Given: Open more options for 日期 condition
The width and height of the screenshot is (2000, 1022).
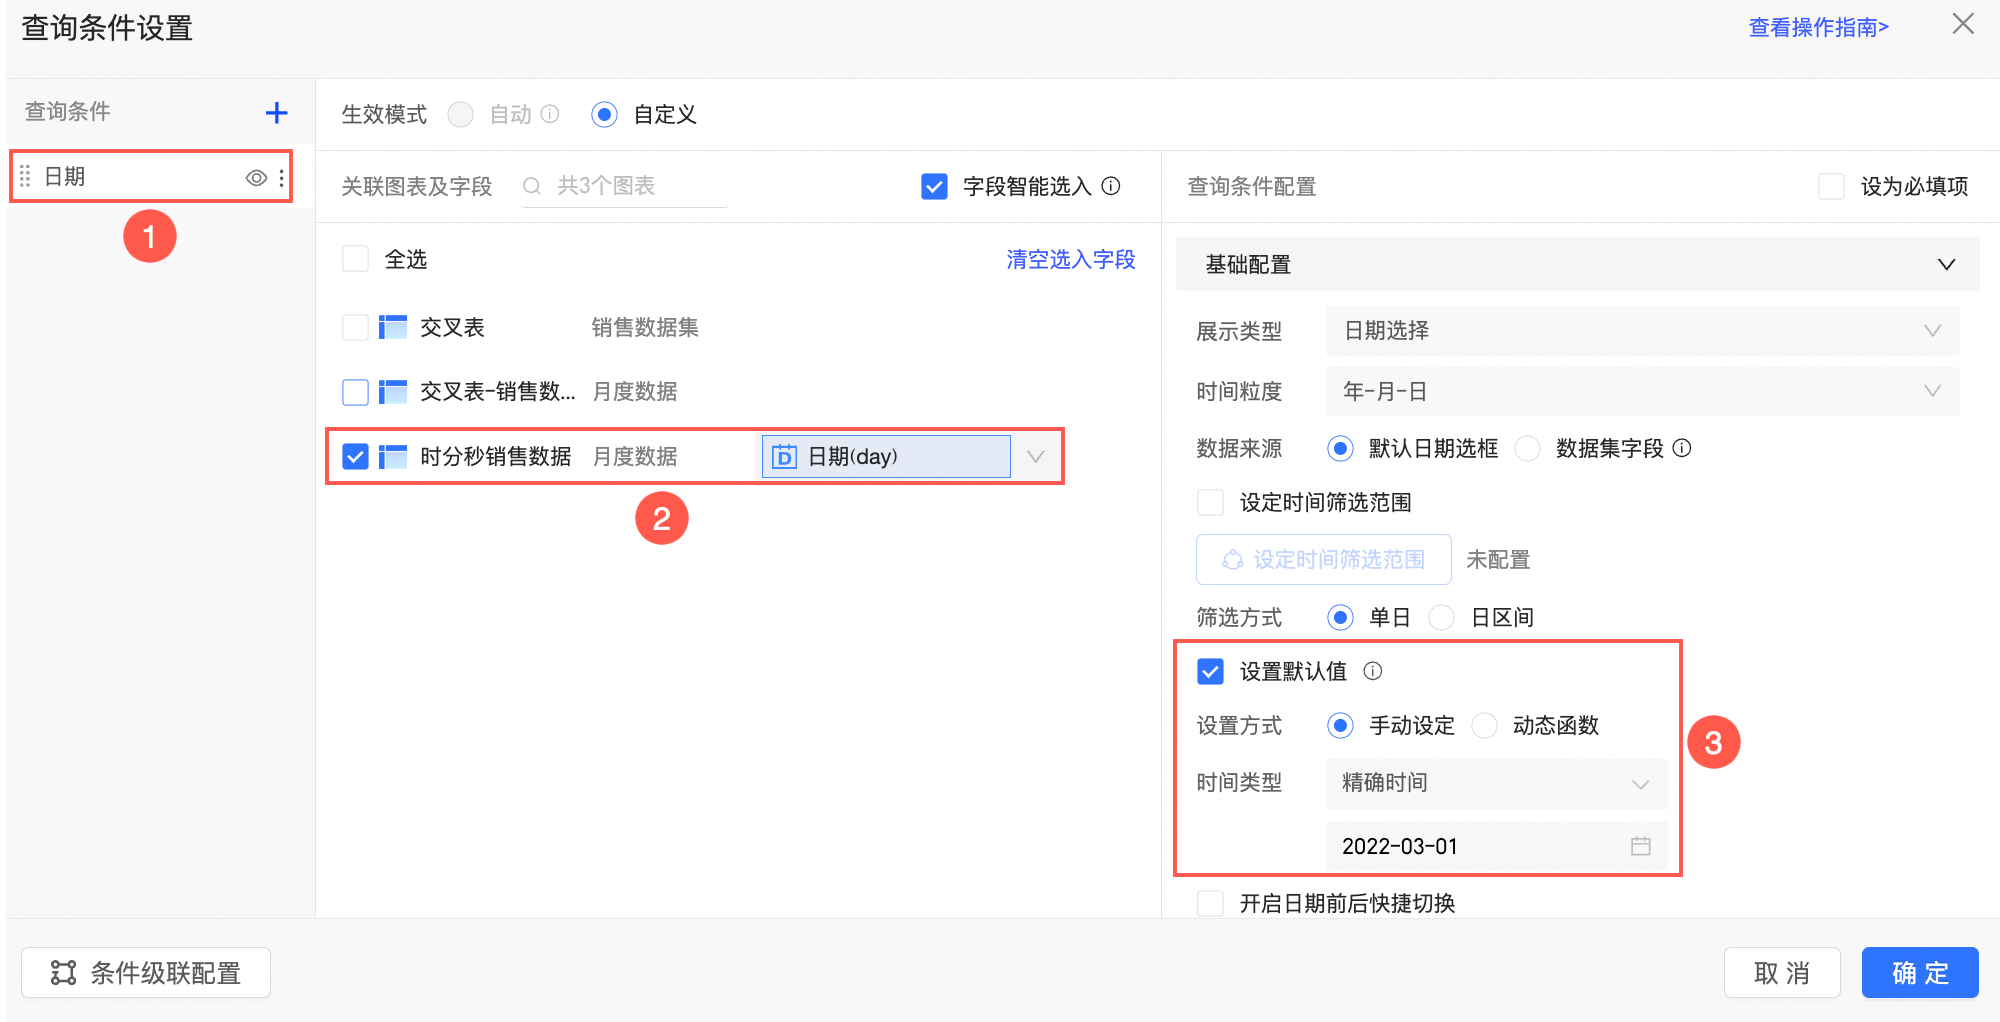Looking at the screenshot, I should point(282,178).
